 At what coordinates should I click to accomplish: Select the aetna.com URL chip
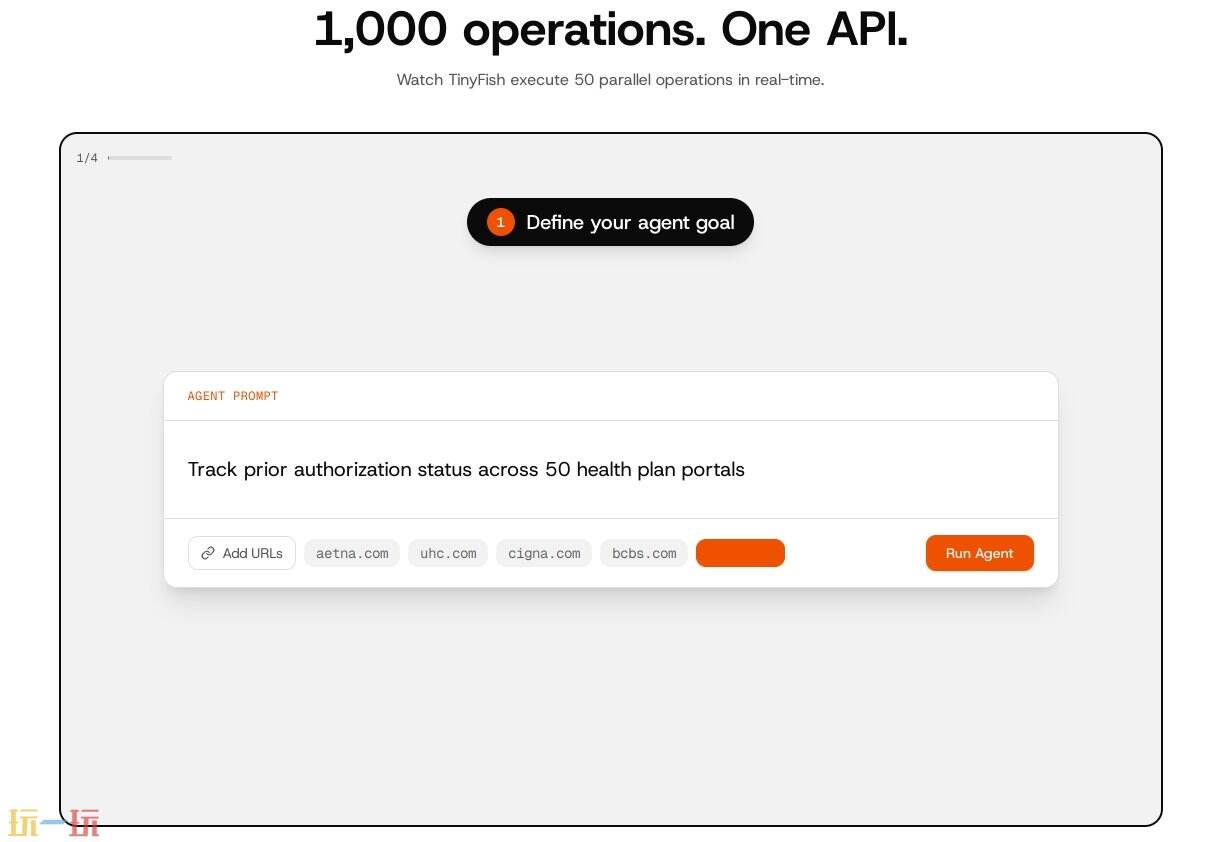pyautogui.click(x=352, y=553)
